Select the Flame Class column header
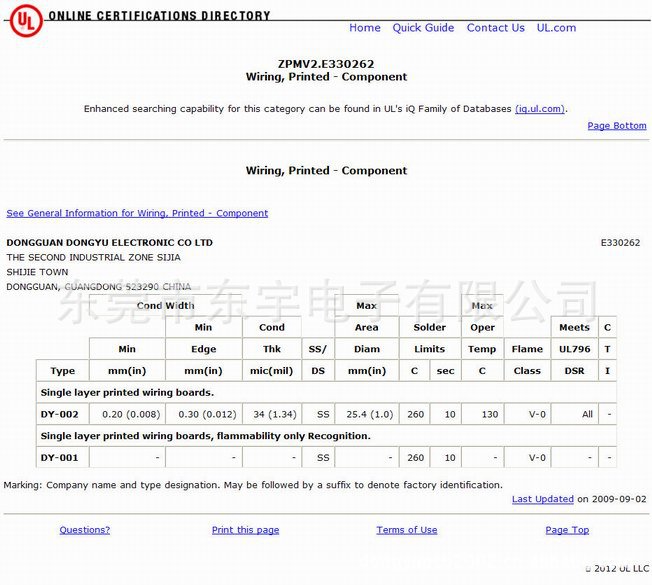The image size is (652, 585). 527,360
